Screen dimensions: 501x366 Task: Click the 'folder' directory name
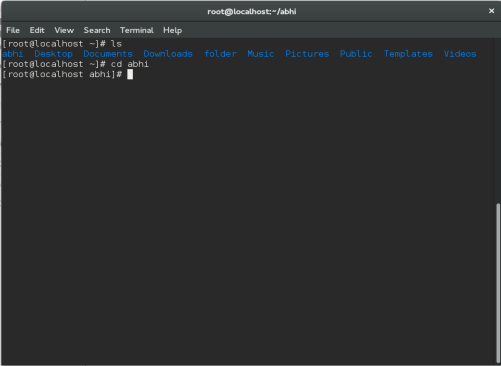click(x=220, y=54)
